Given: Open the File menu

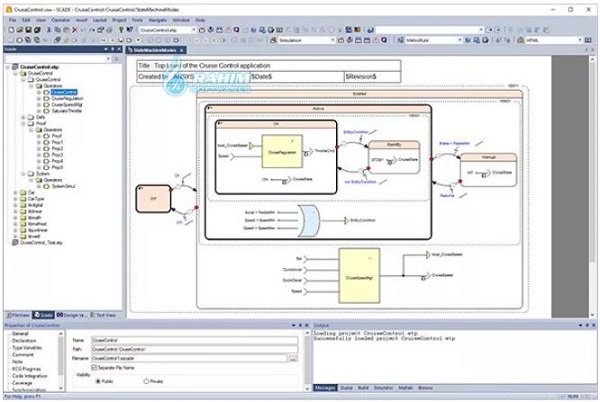Looking at the screenshot, I should coord(13,20).
